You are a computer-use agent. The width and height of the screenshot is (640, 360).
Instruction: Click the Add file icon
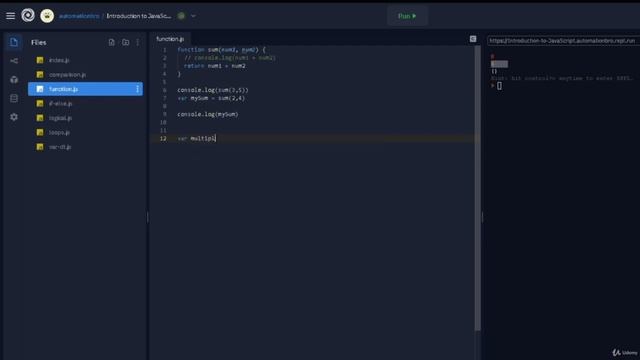point(111,42)
